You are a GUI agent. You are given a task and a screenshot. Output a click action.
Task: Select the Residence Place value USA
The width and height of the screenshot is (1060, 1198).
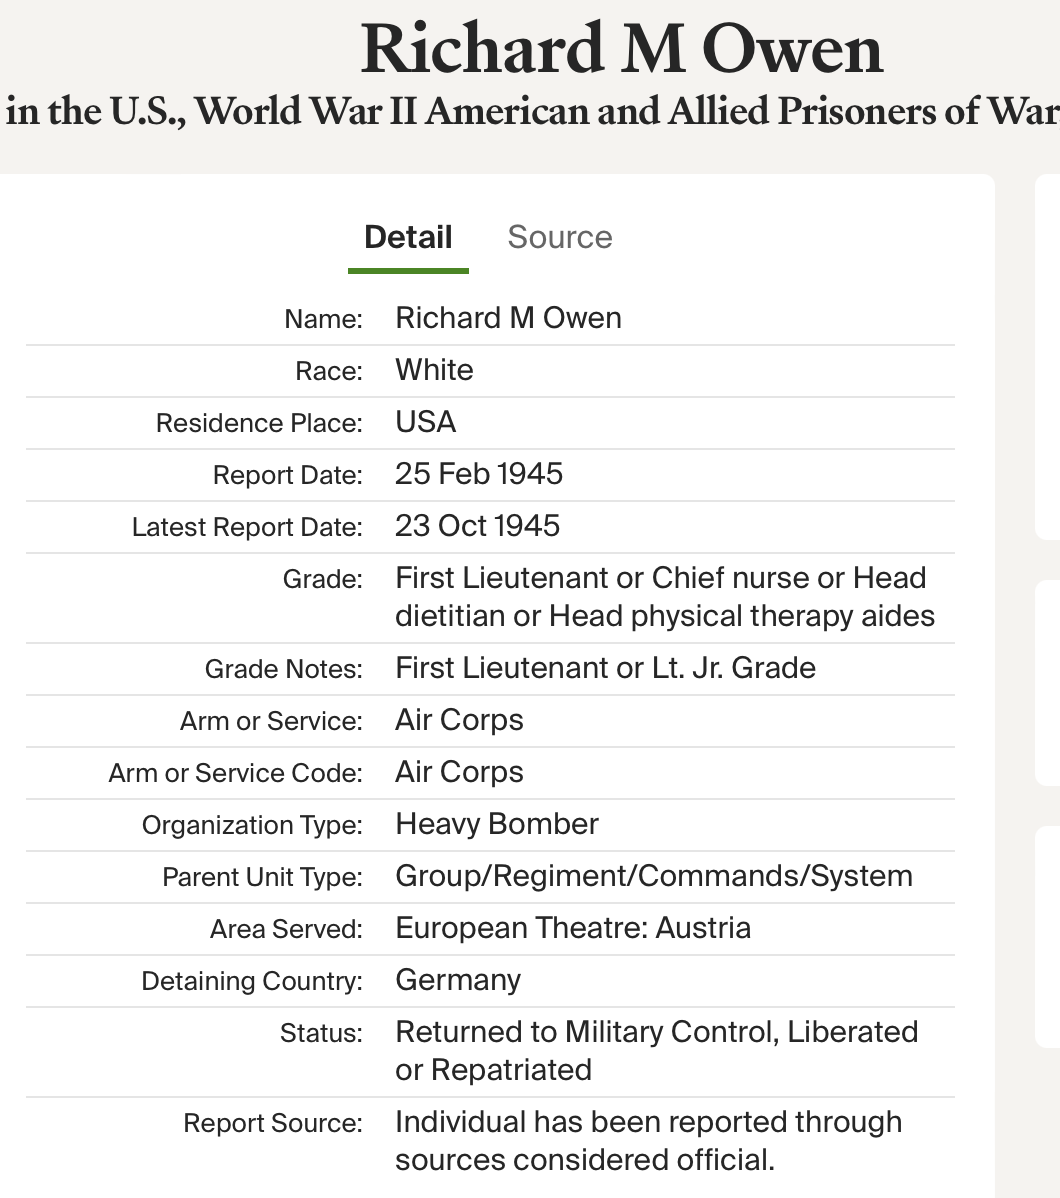coord(426,422)
